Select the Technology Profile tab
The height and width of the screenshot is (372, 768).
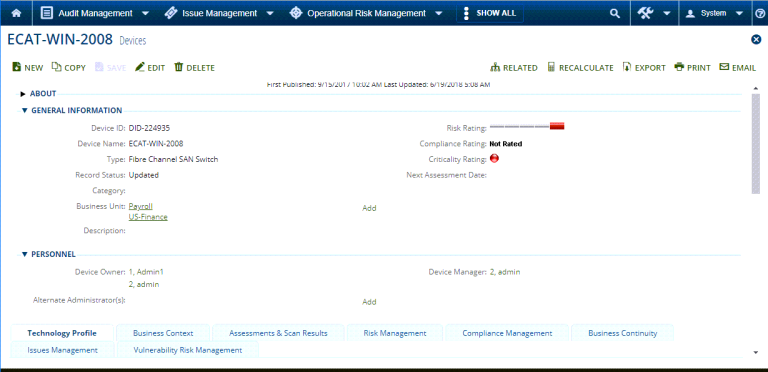62,333
